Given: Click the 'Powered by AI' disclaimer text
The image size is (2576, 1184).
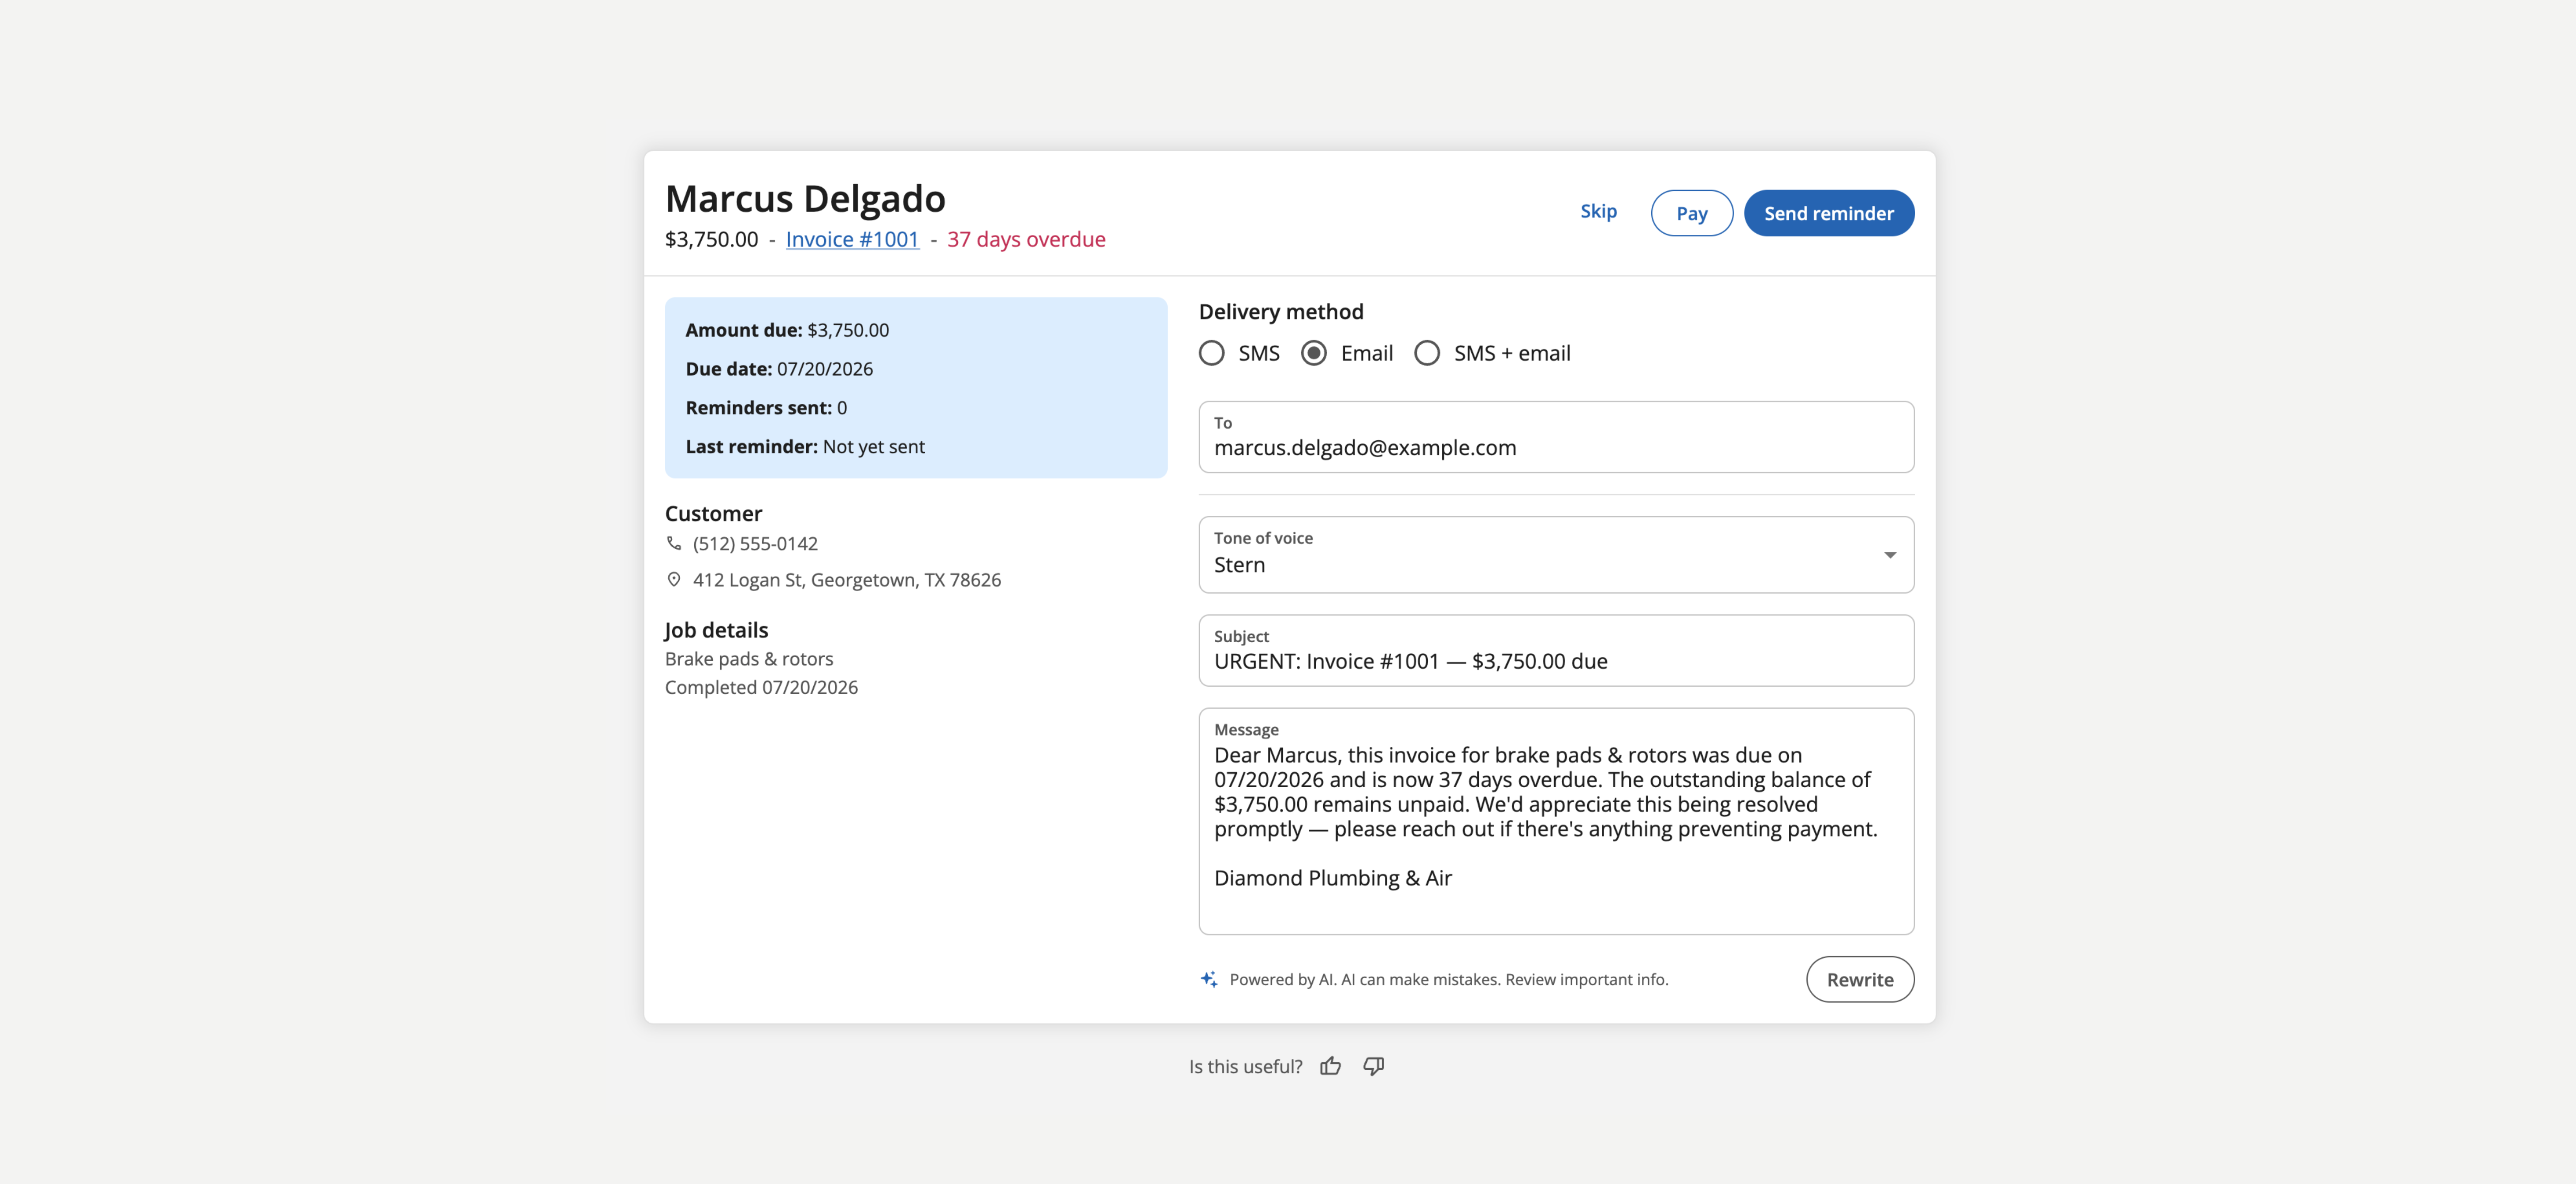Looking at the screenshot, I should pyautogui.click(x=1448, y=979).
